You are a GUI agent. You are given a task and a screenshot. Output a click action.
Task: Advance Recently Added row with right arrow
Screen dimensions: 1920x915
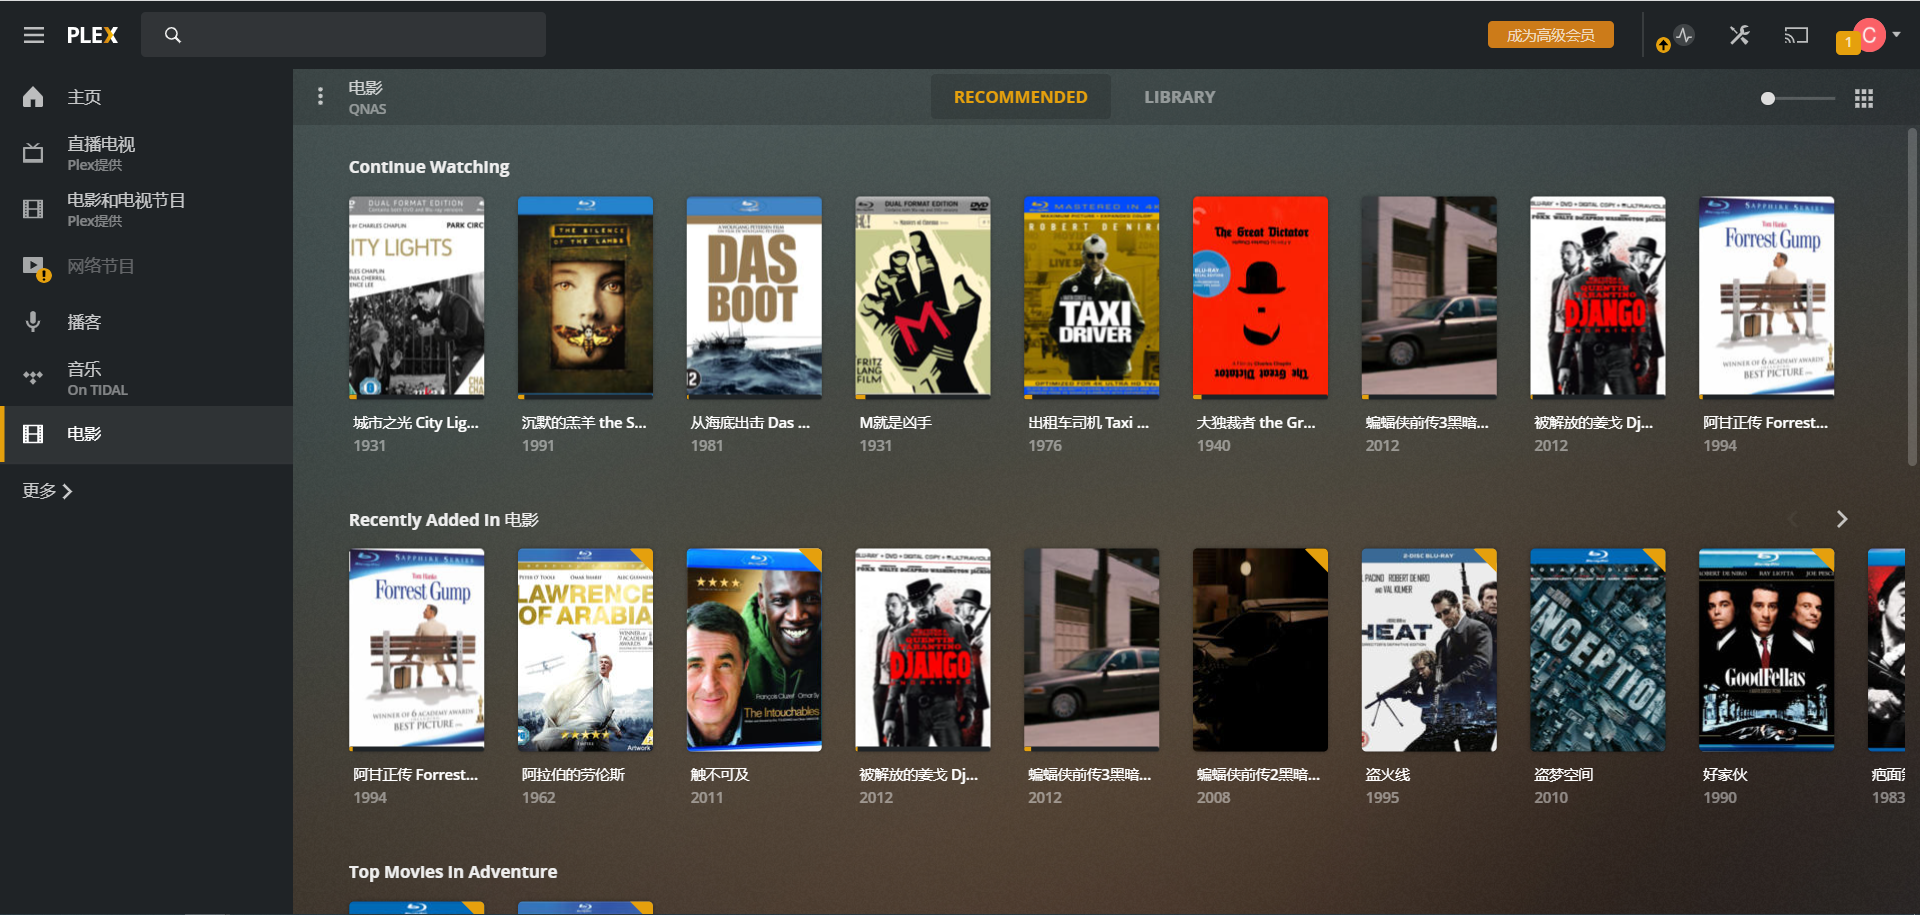[x=1842, y=519]
